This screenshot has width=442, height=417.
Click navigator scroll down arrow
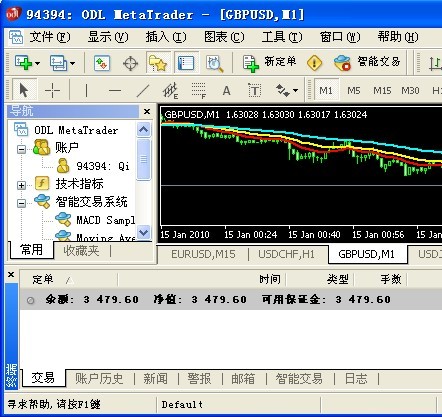tap(144, 232)
